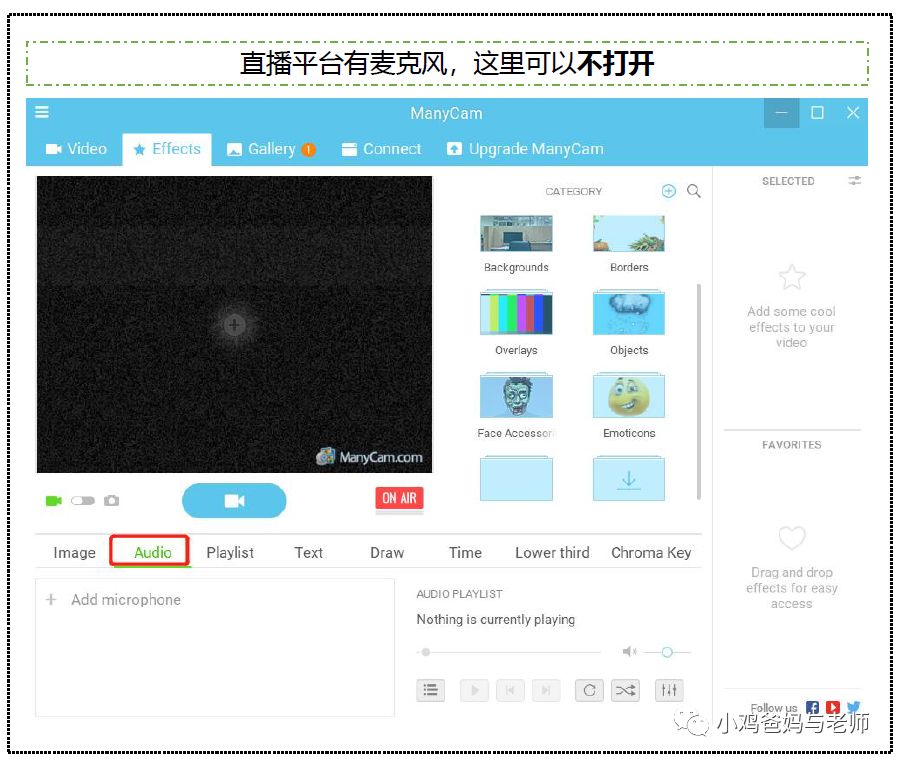Open the ManyCam hamburger menu
The image size is (898, 762).
[x=41, y=113]
